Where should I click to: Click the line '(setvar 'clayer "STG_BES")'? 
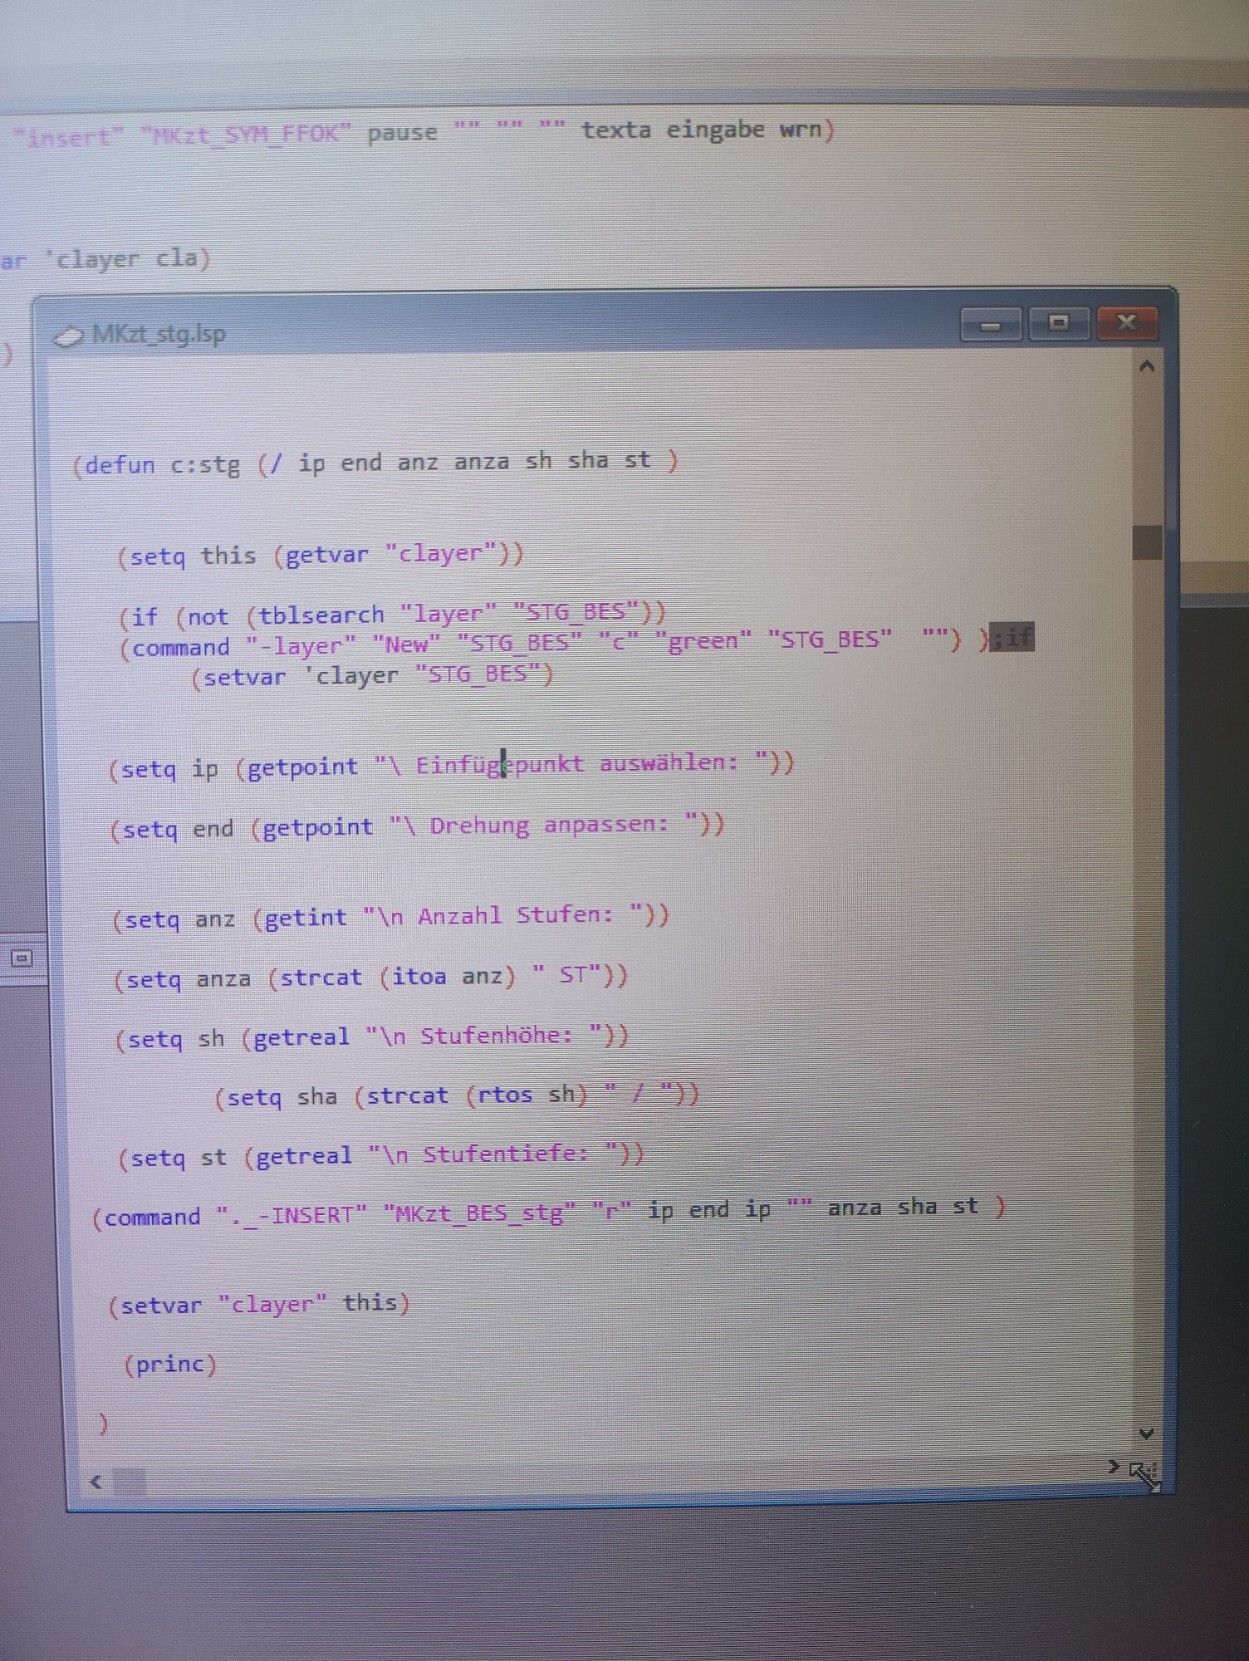coord(372,677)
